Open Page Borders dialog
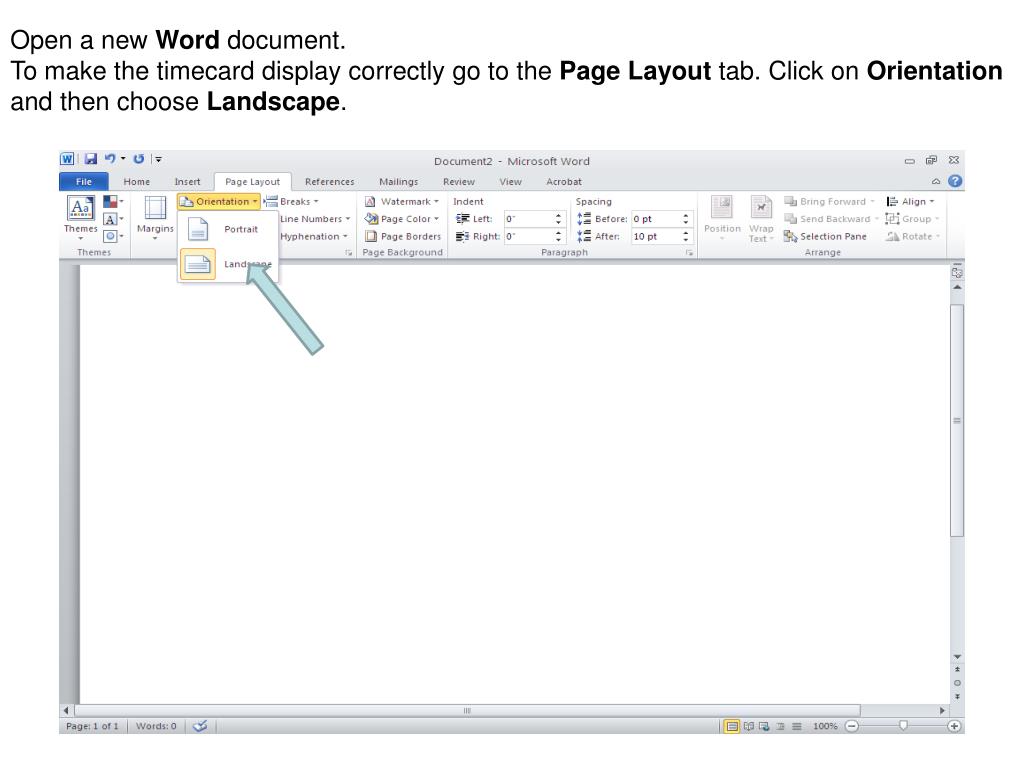Image resolution: width=1024 pixels, height=768 pixels. [x=403, y=236]
